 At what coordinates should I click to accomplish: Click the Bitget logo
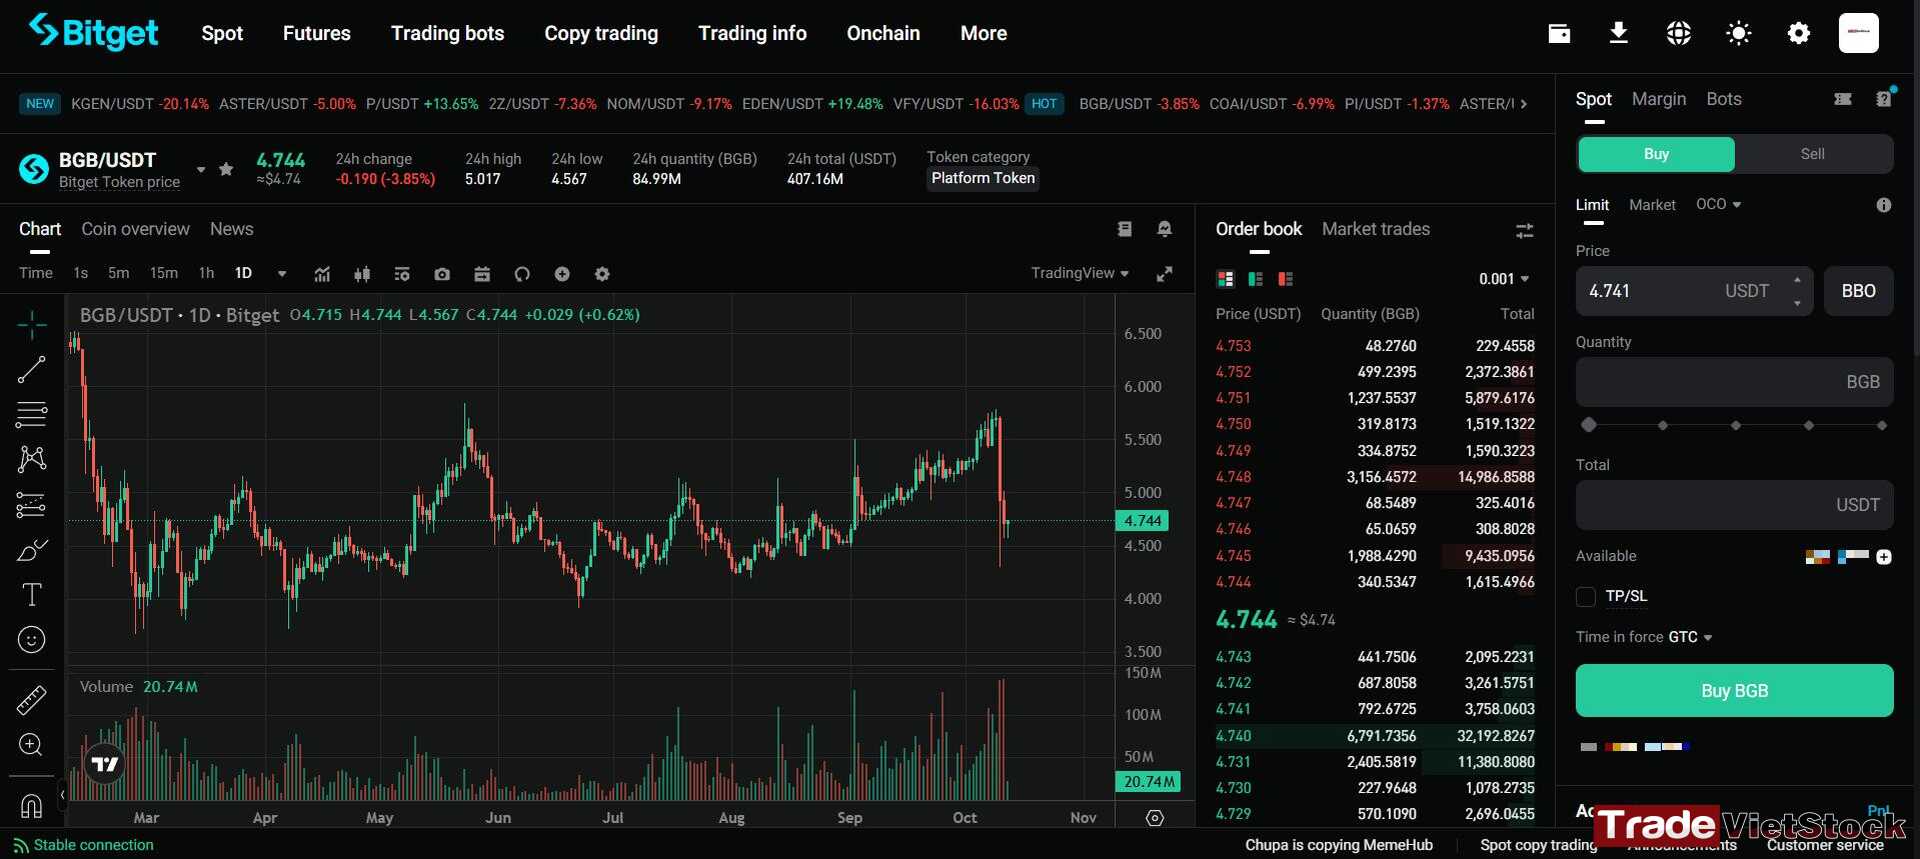pos(93,32)
